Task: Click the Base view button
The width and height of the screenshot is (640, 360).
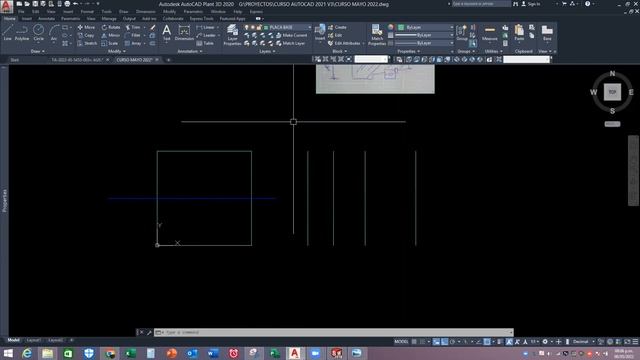Action: point(547,33)
